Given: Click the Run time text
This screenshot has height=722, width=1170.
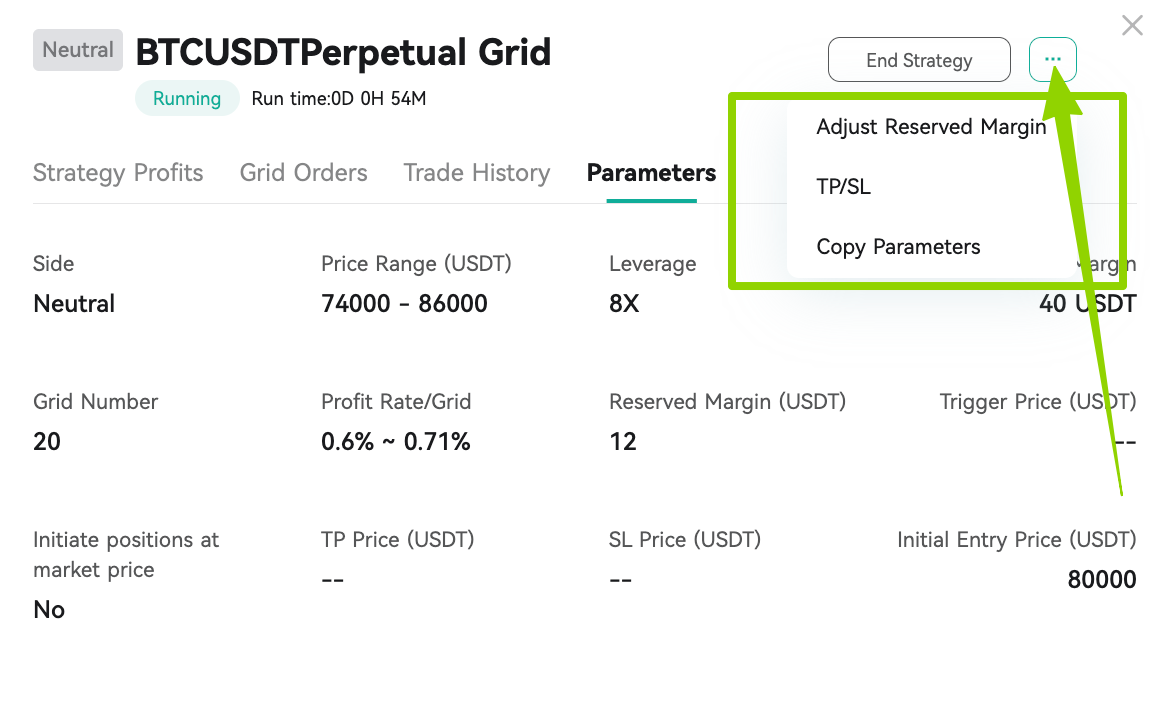Looking at the screenshot, I should (339, 98).
